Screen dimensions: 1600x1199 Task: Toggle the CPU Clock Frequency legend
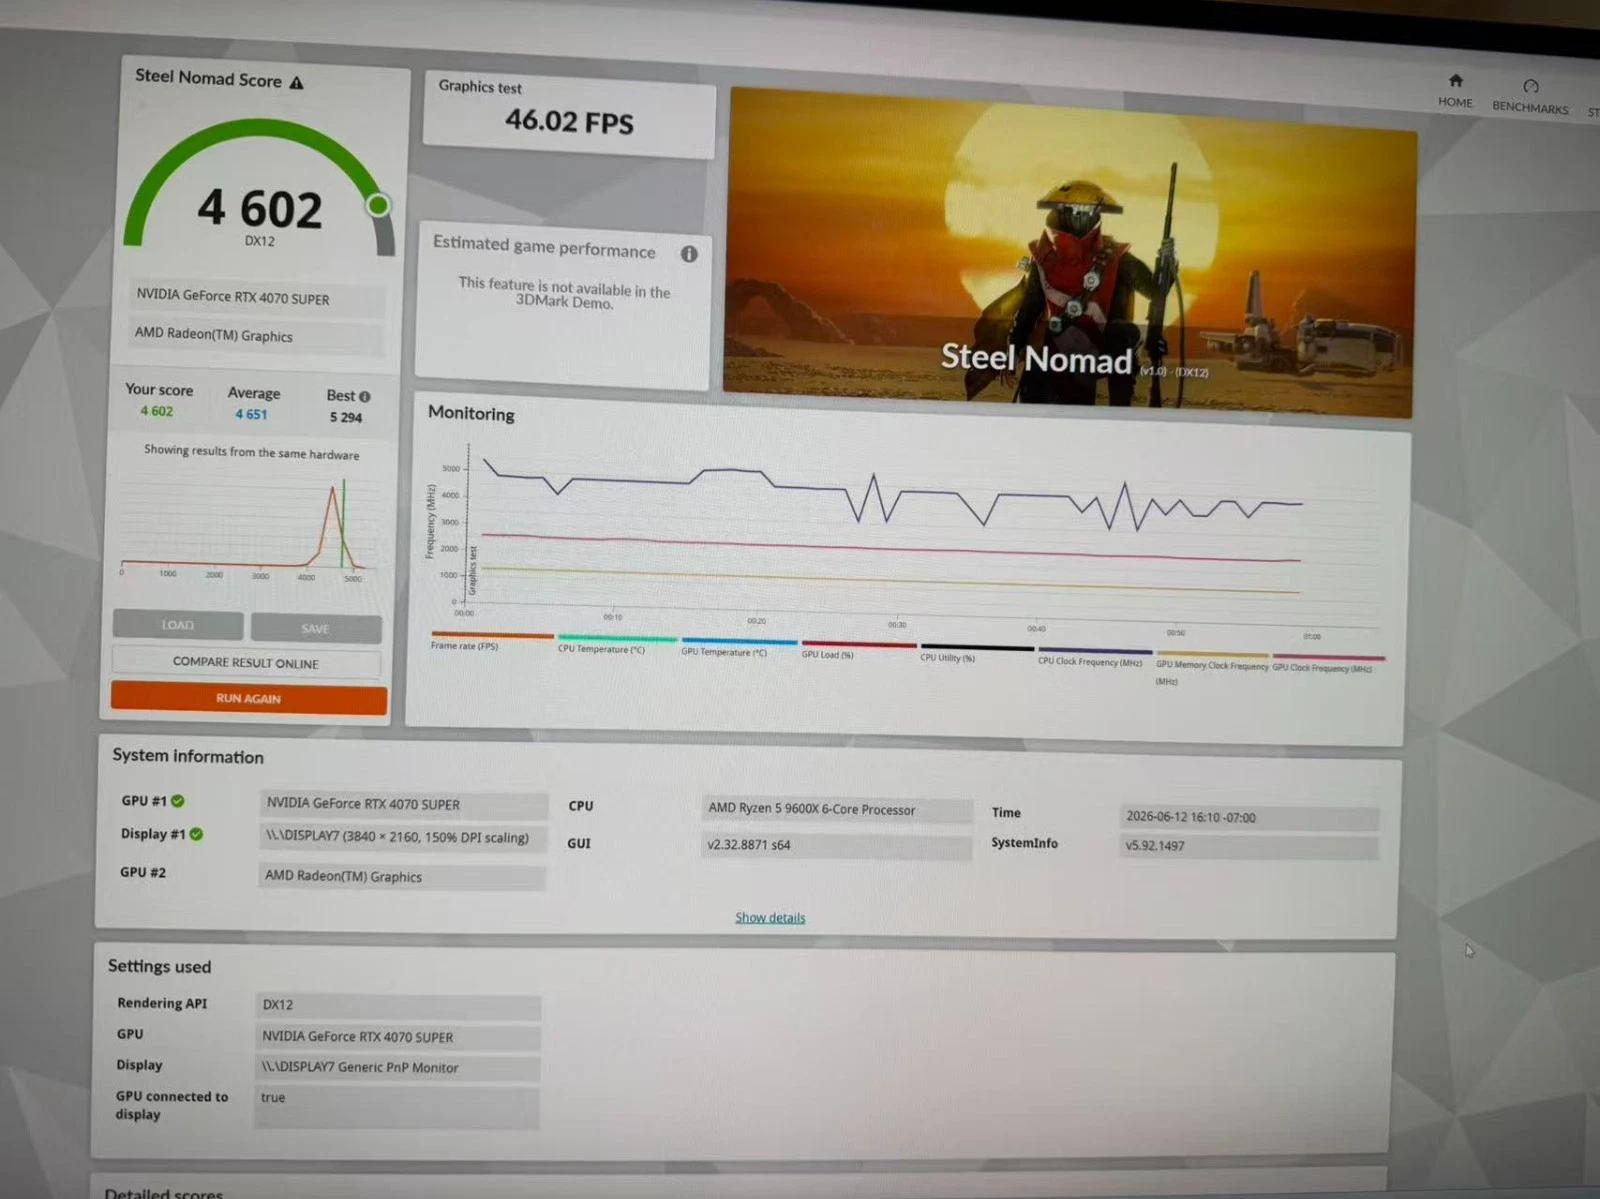[x=1095, y=656]
